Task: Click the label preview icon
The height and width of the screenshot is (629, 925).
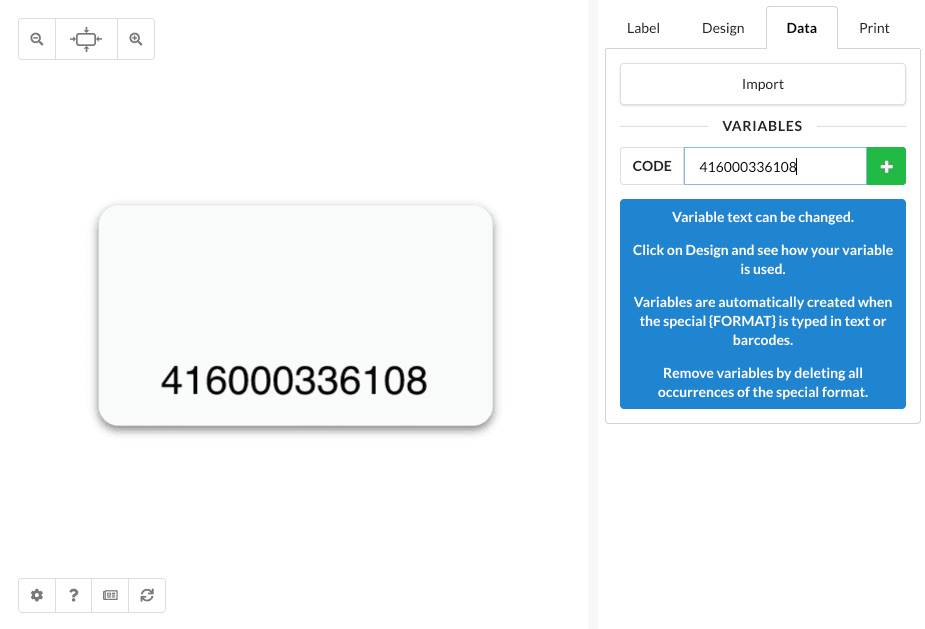Action: point(110,595)
